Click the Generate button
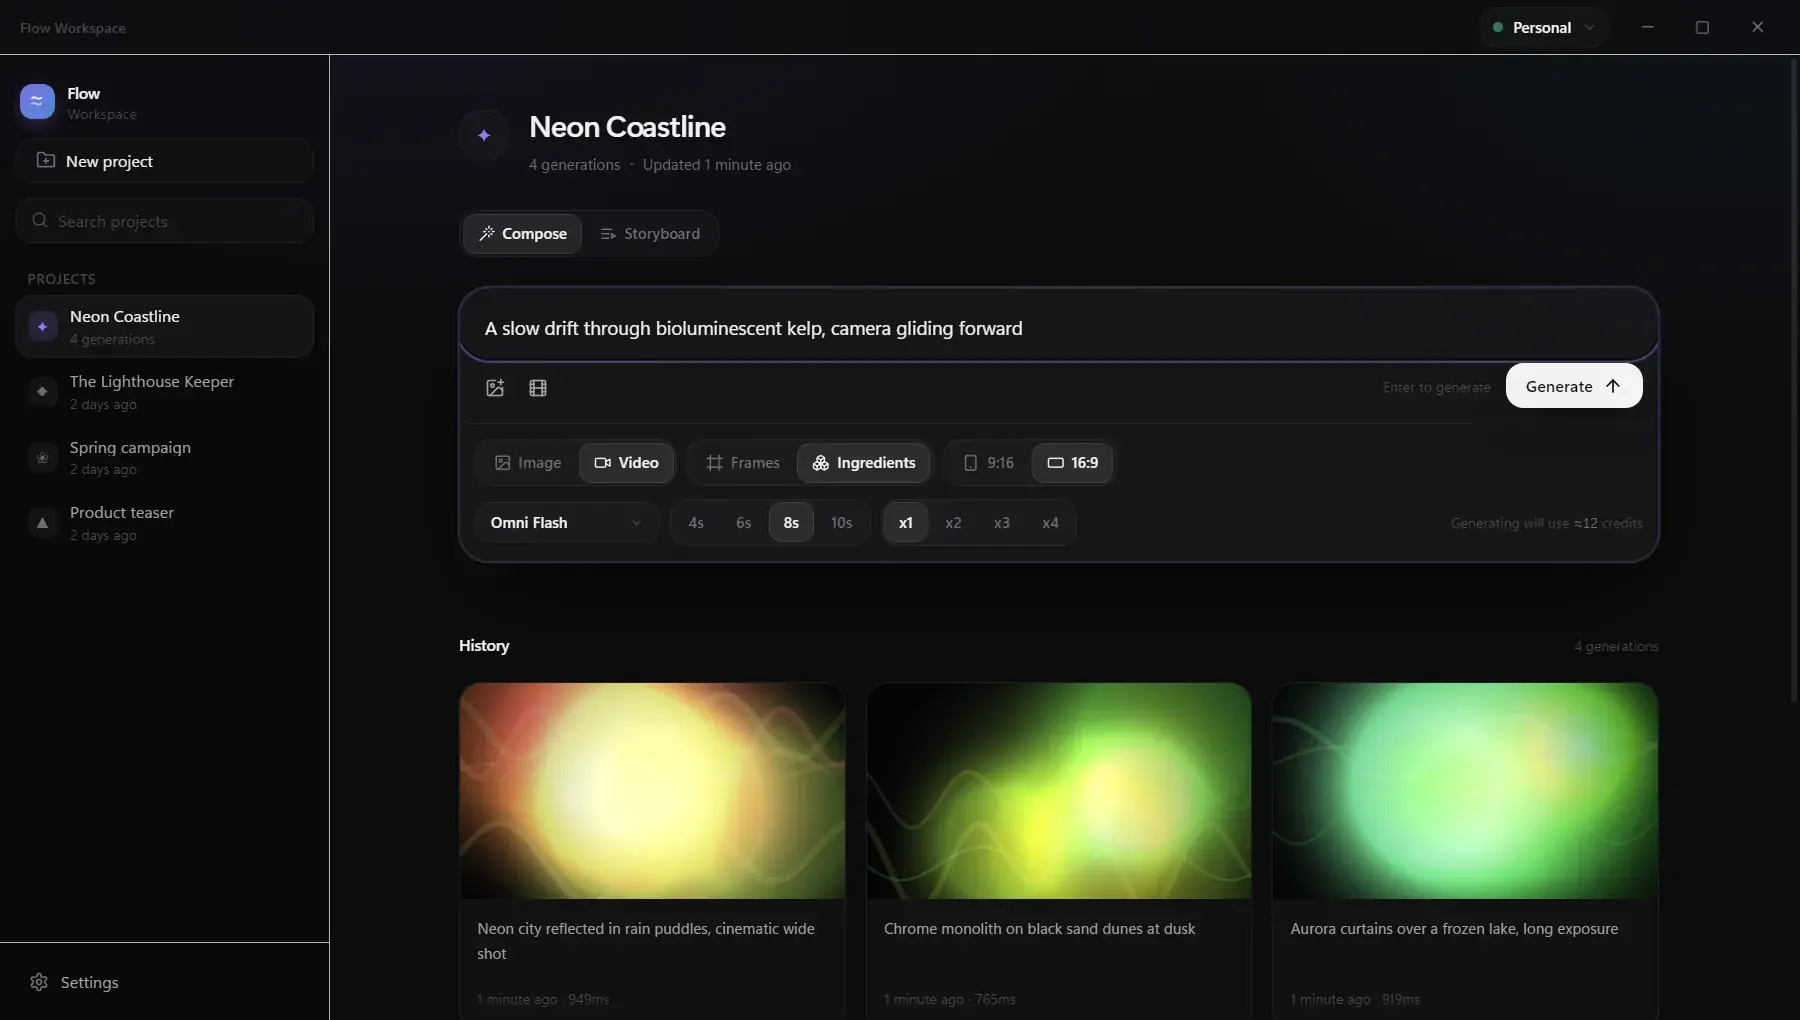 click(x=1573, y=386)
